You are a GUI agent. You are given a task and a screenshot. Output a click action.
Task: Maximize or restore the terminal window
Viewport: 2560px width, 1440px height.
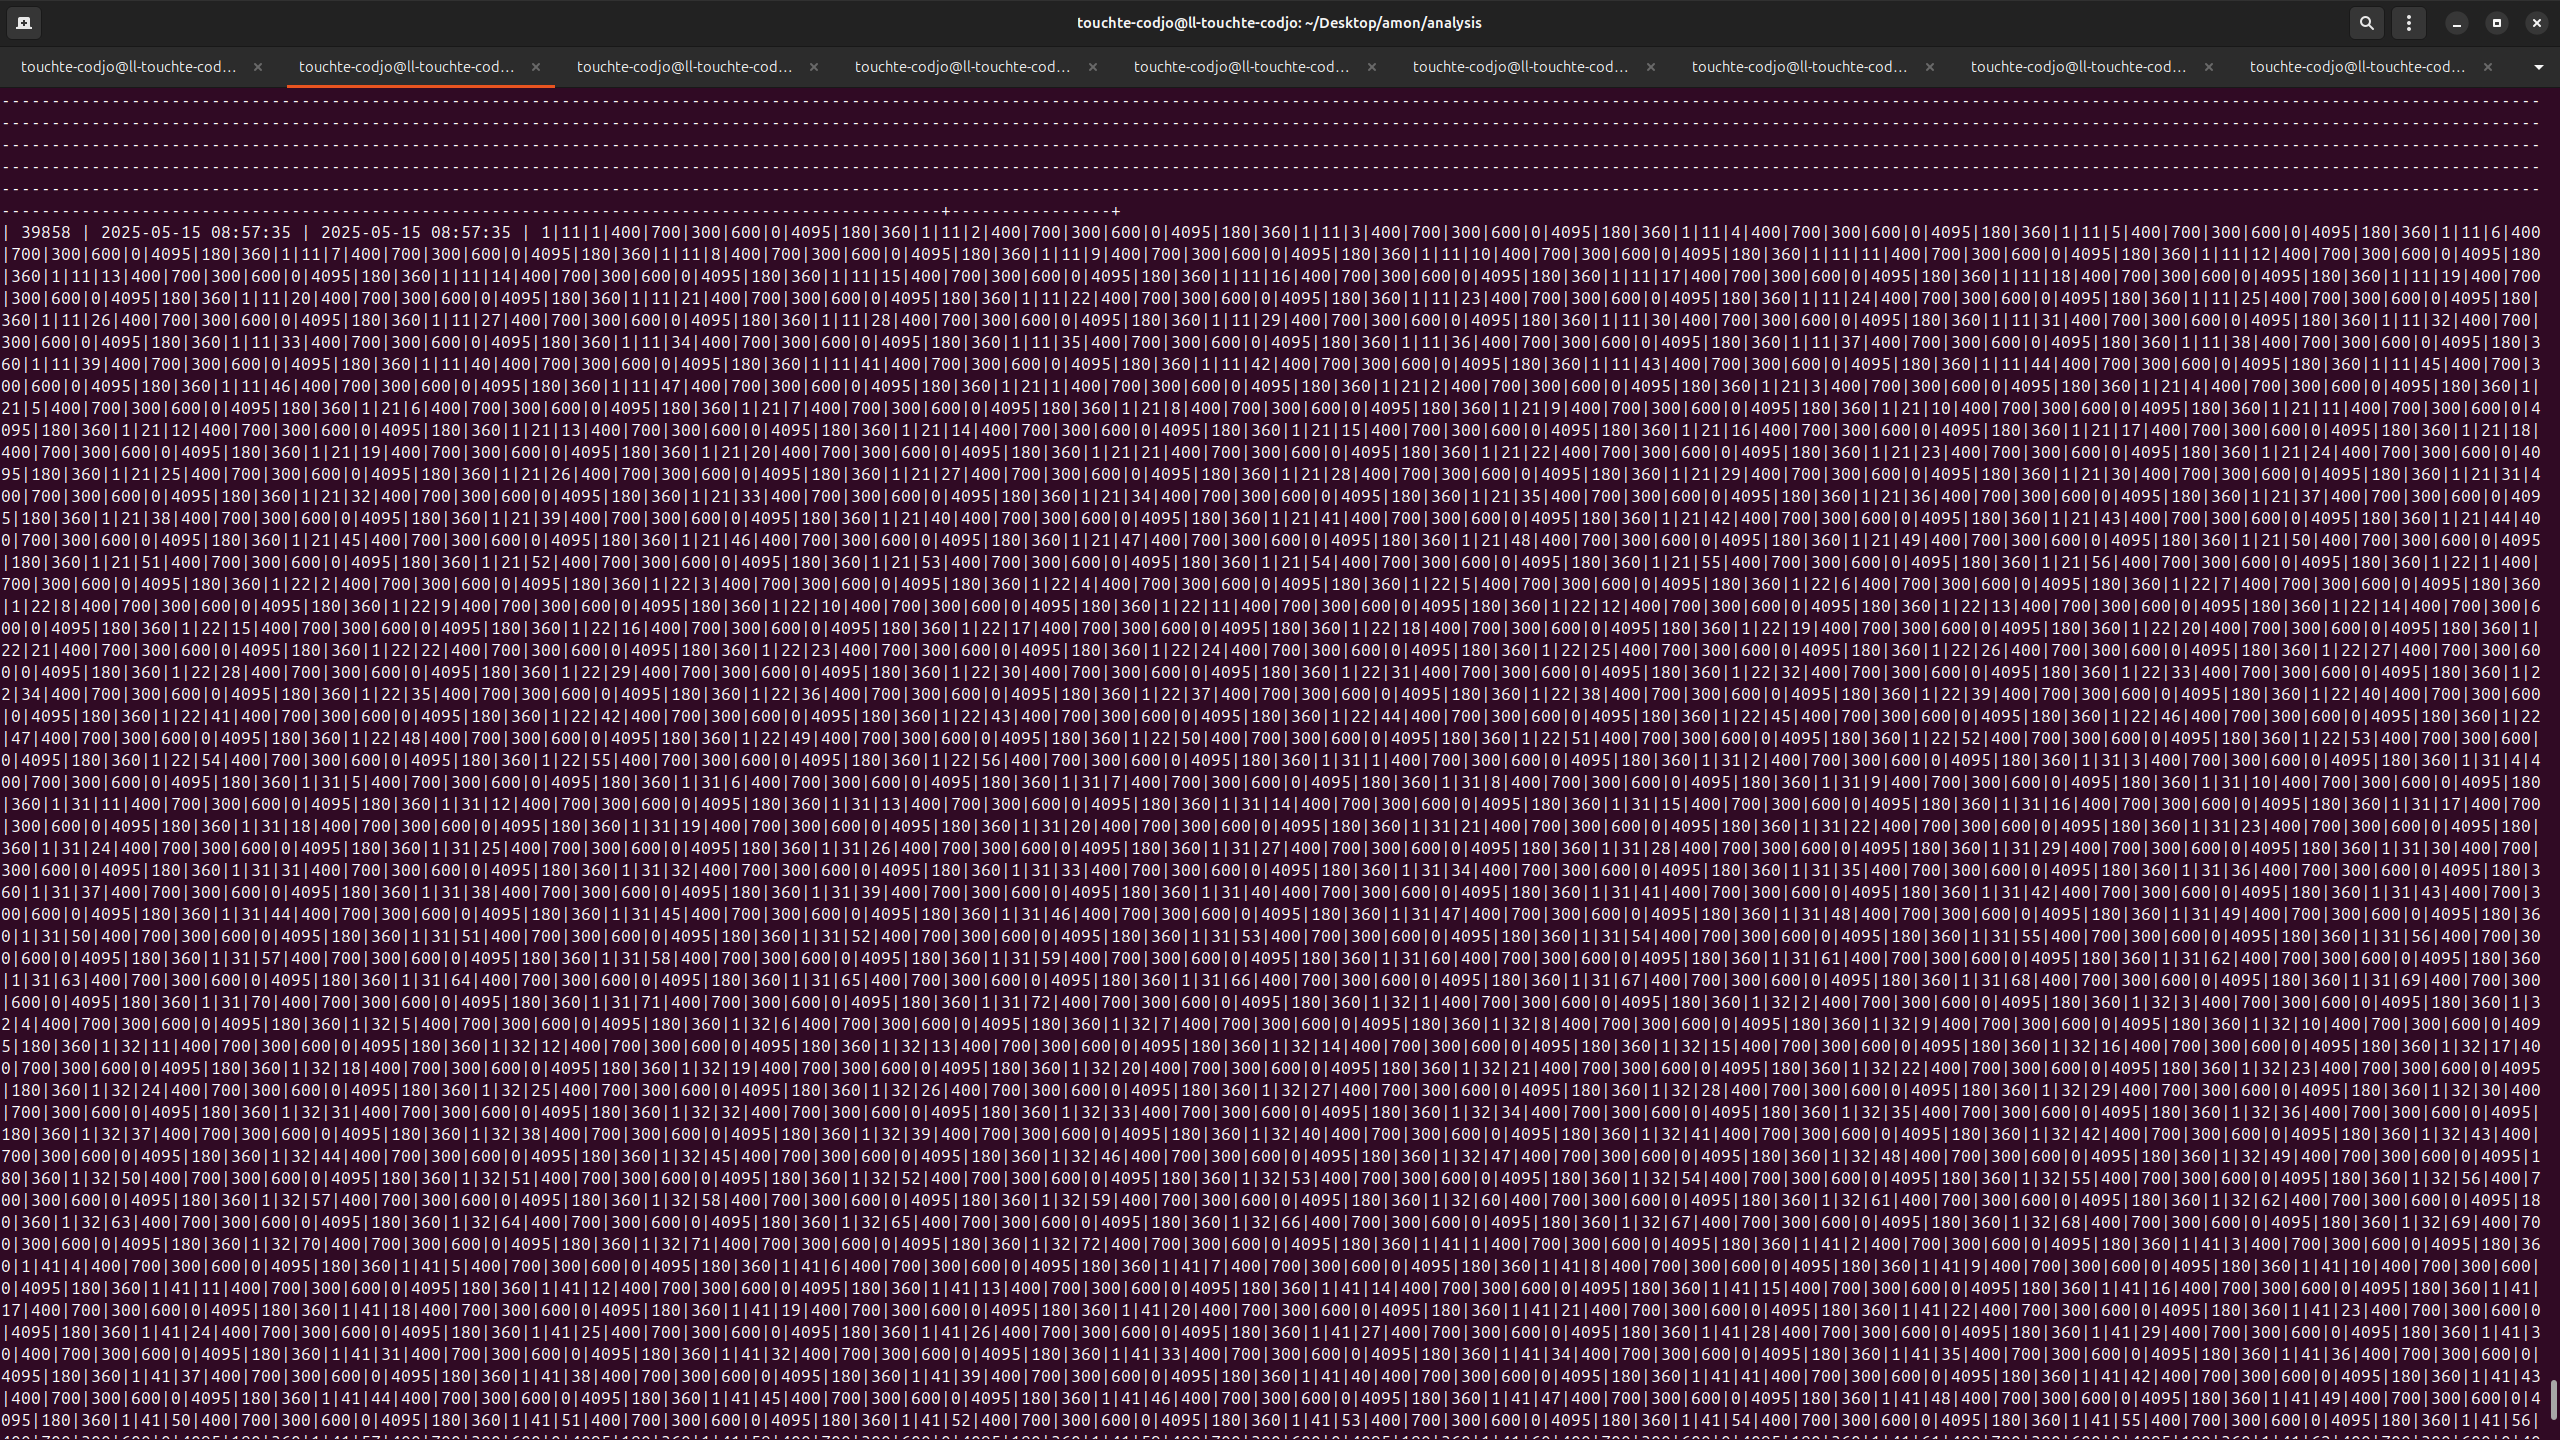(x=2496, y=22)
